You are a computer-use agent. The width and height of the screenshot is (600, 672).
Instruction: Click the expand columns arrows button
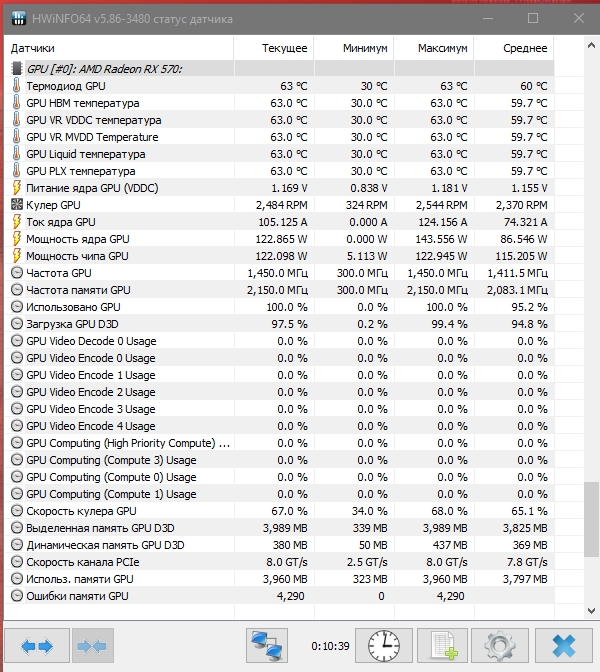[x=37, y=646]
